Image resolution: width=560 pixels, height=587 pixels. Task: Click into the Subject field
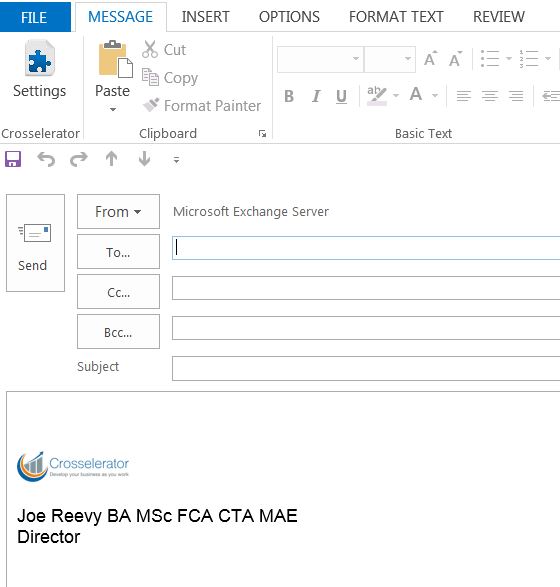366,368
